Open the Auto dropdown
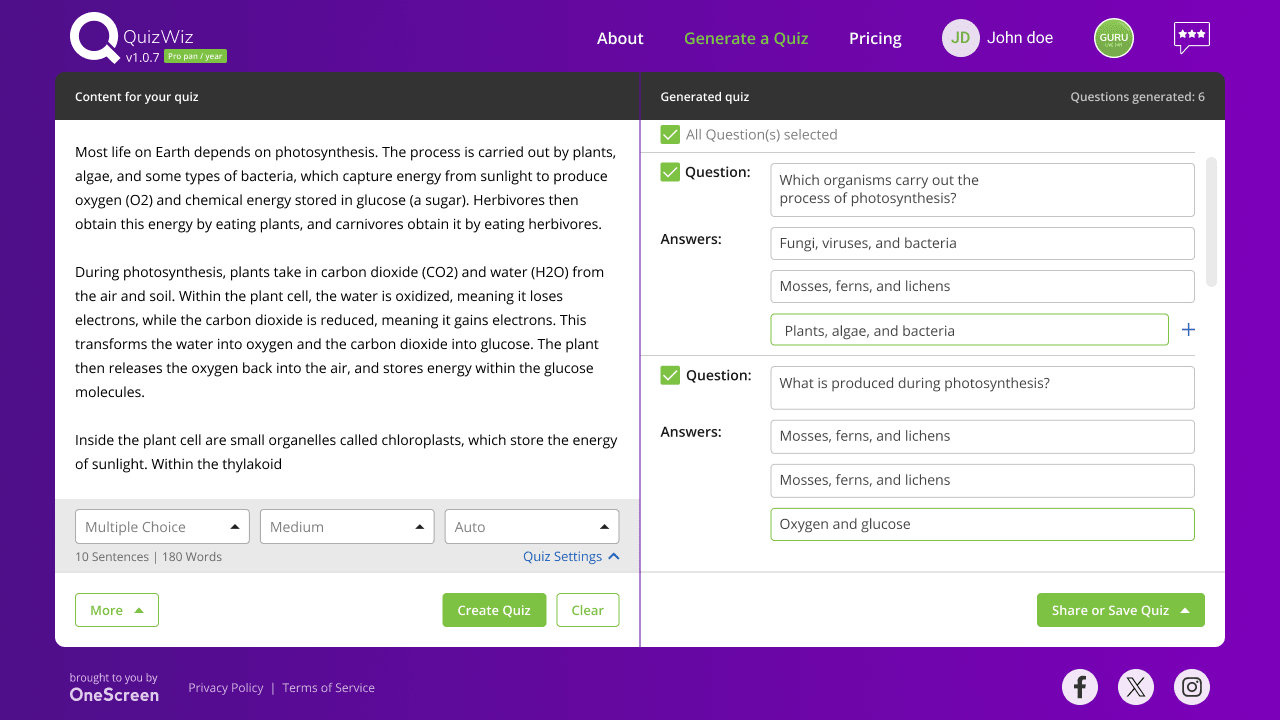 [531, 527]
